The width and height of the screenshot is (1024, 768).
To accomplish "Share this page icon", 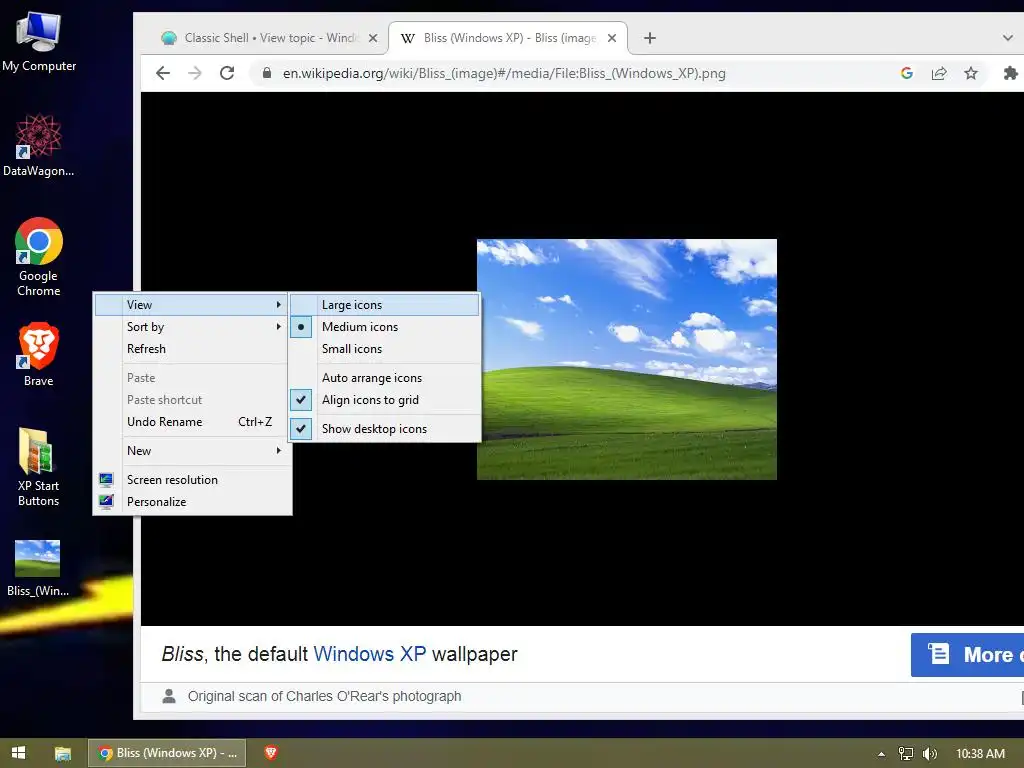I will (x=938, y=73).
